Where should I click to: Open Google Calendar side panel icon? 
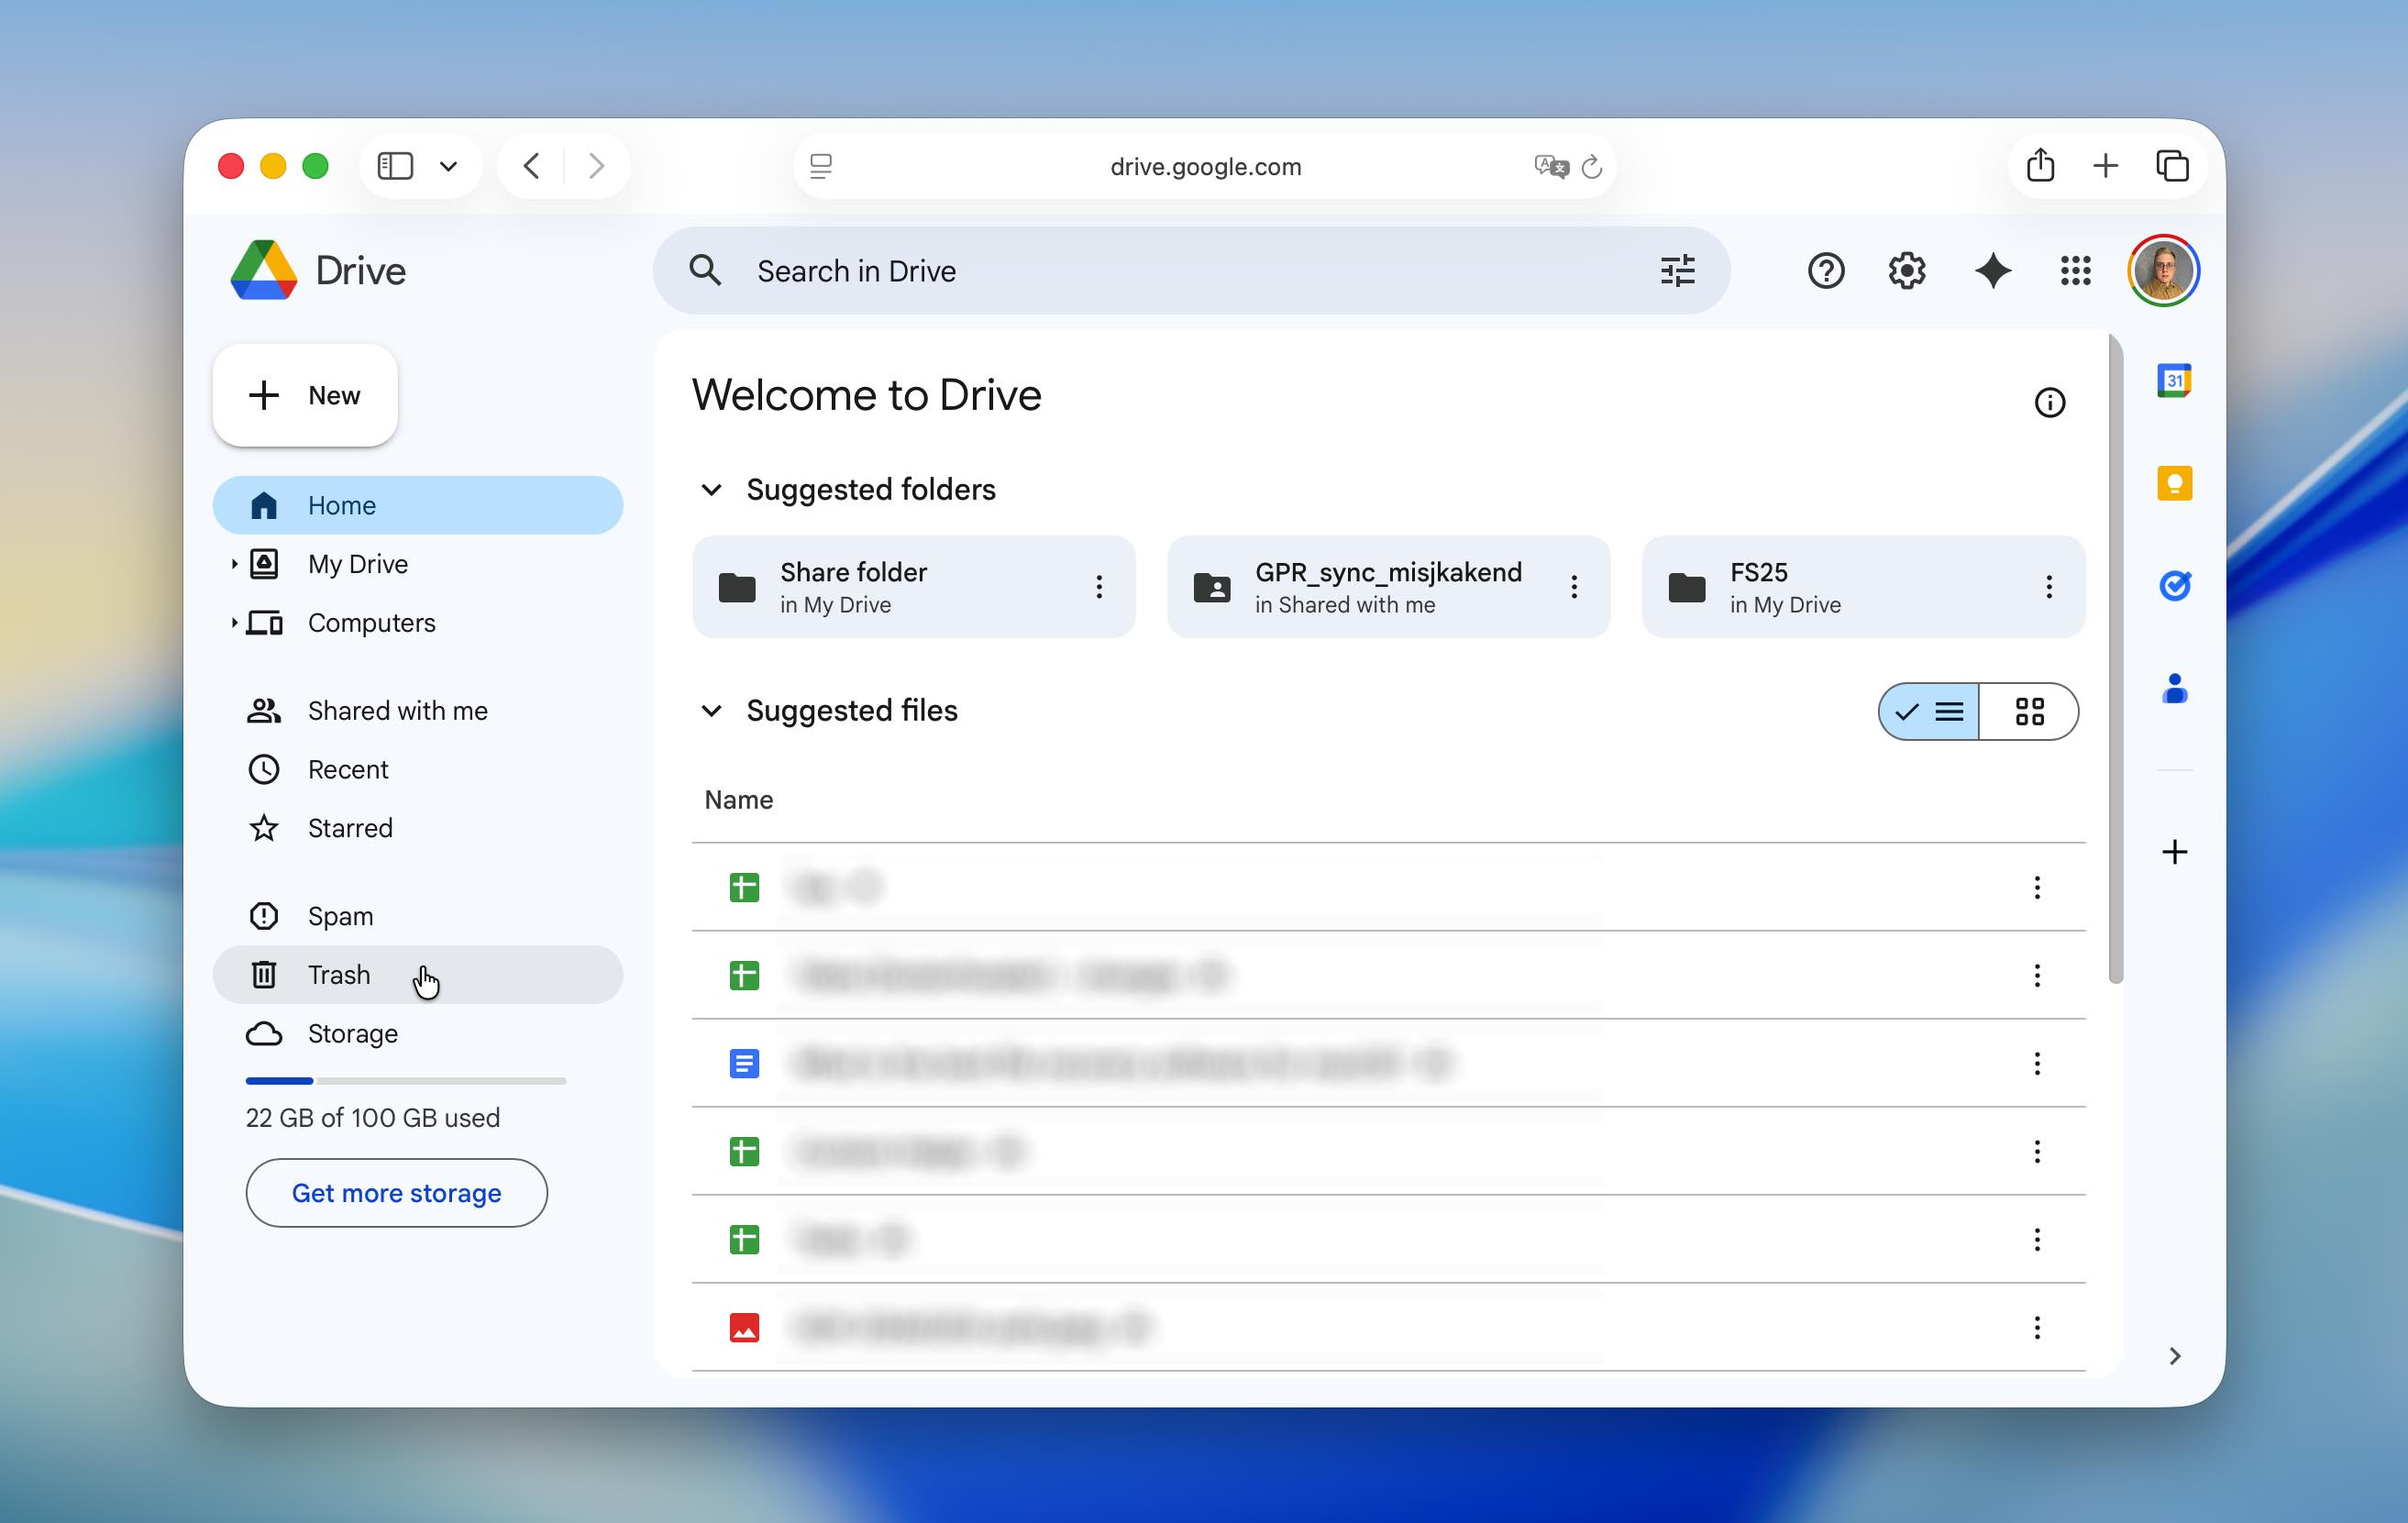coord(2174,381)
